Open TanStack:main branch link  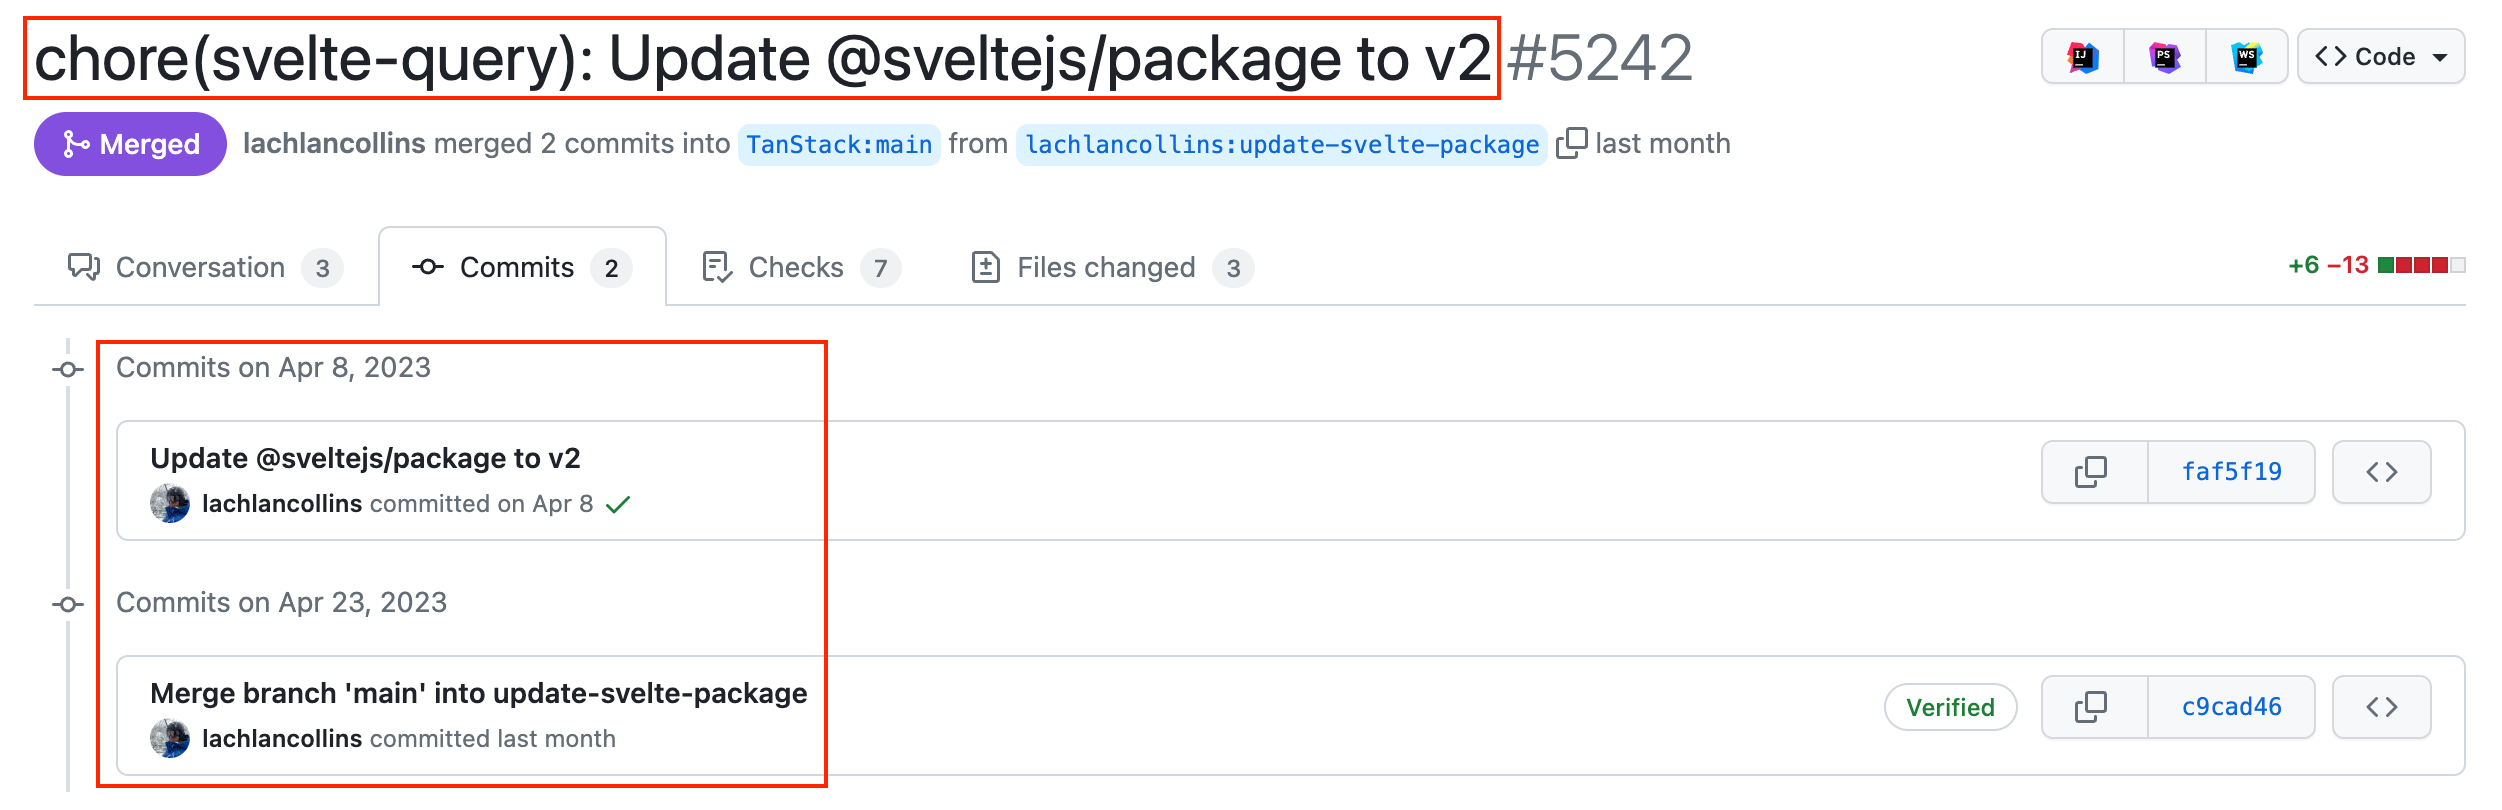(839, 145)
